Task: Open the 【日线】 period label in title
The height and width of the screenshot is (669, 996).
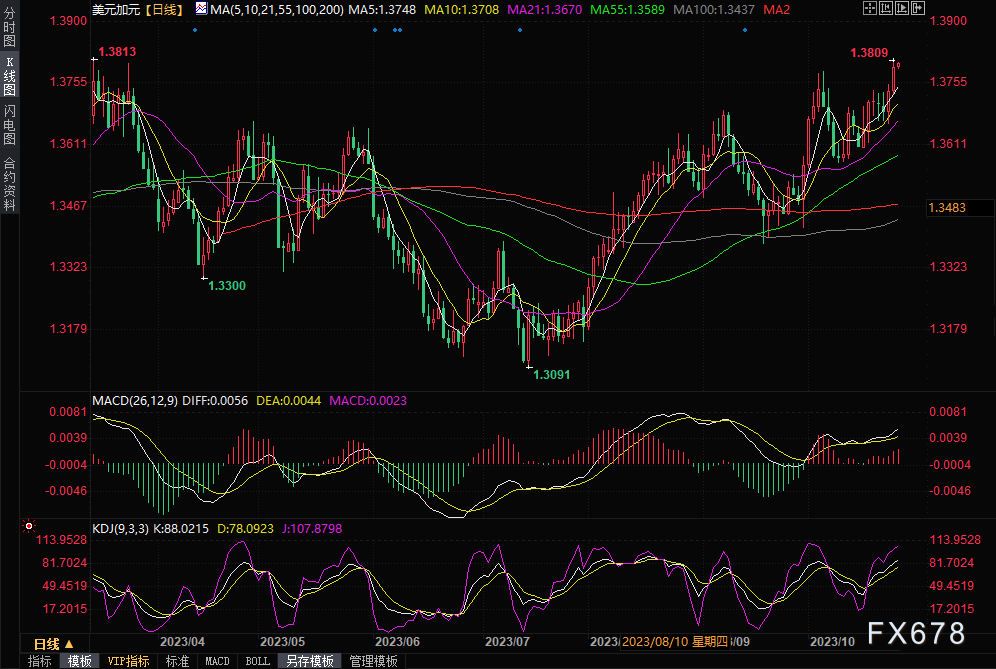Action: (x=165, y=9)
